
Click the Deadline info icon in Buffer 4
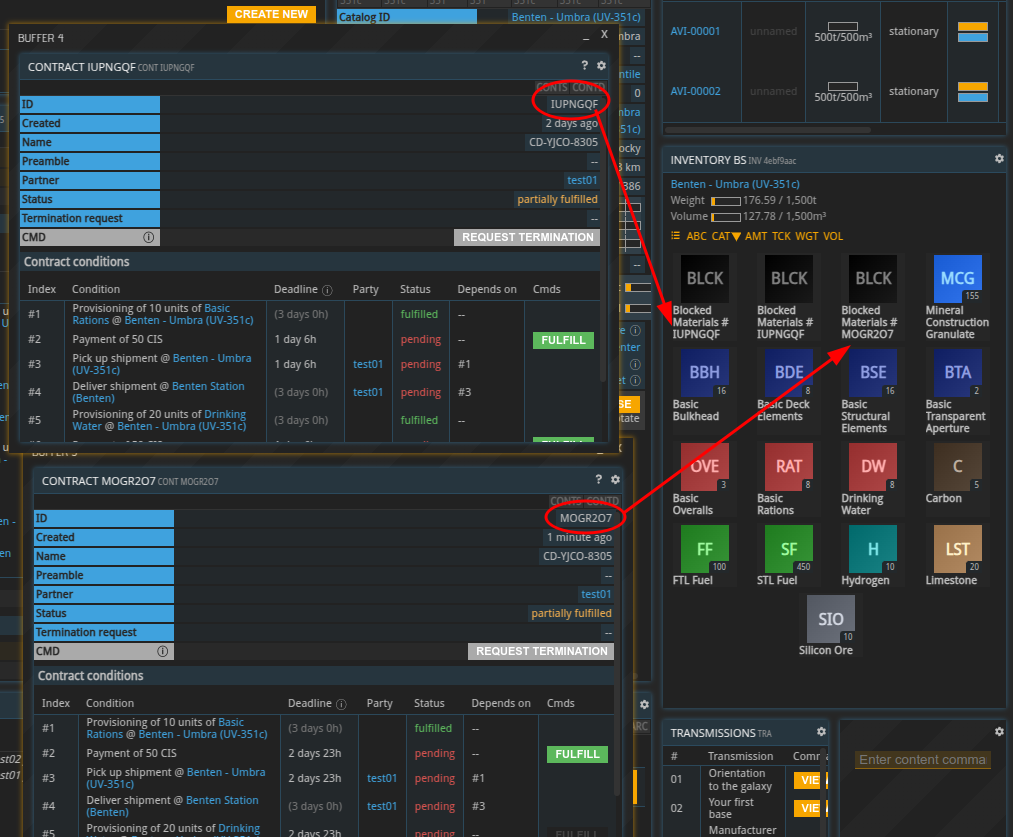(x=327, y=290)
